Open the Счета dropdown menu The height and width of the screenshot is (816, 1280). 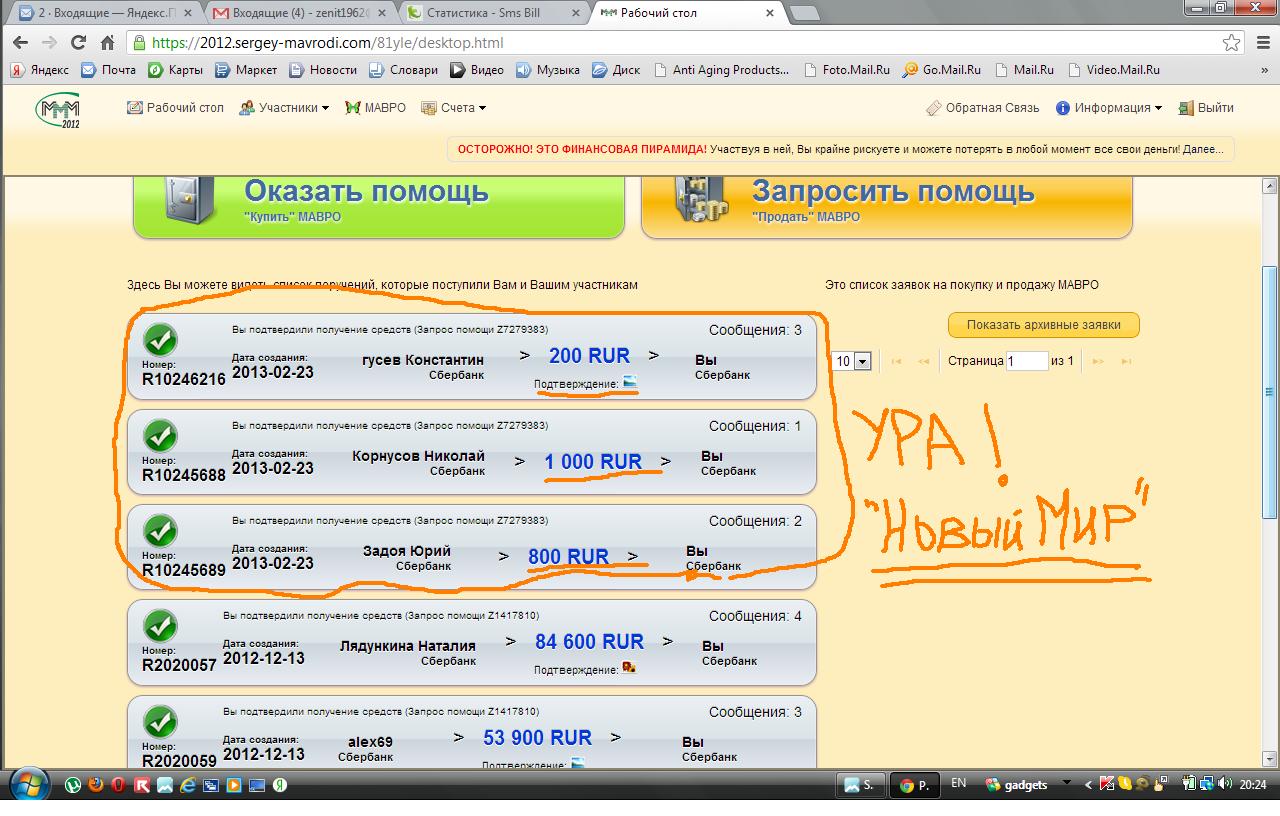(x=454, y=108)
